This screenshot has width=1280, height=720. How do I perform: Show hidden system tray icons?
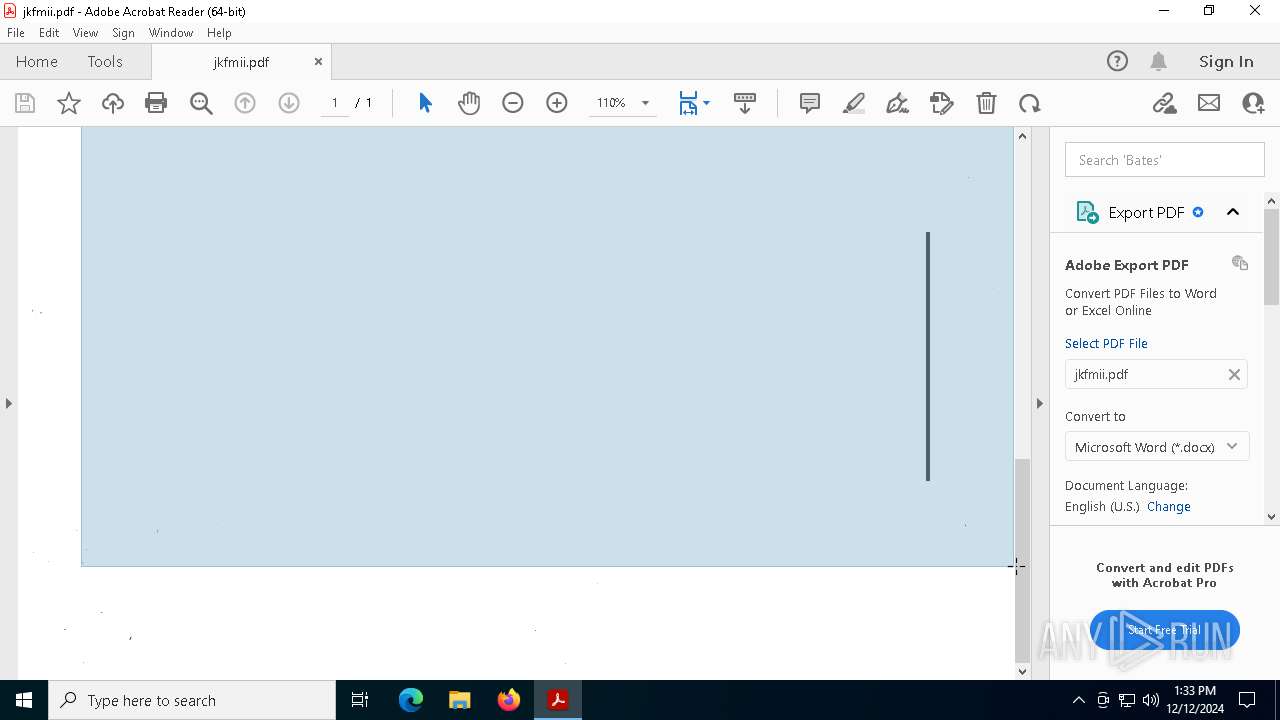(1078, 700)
